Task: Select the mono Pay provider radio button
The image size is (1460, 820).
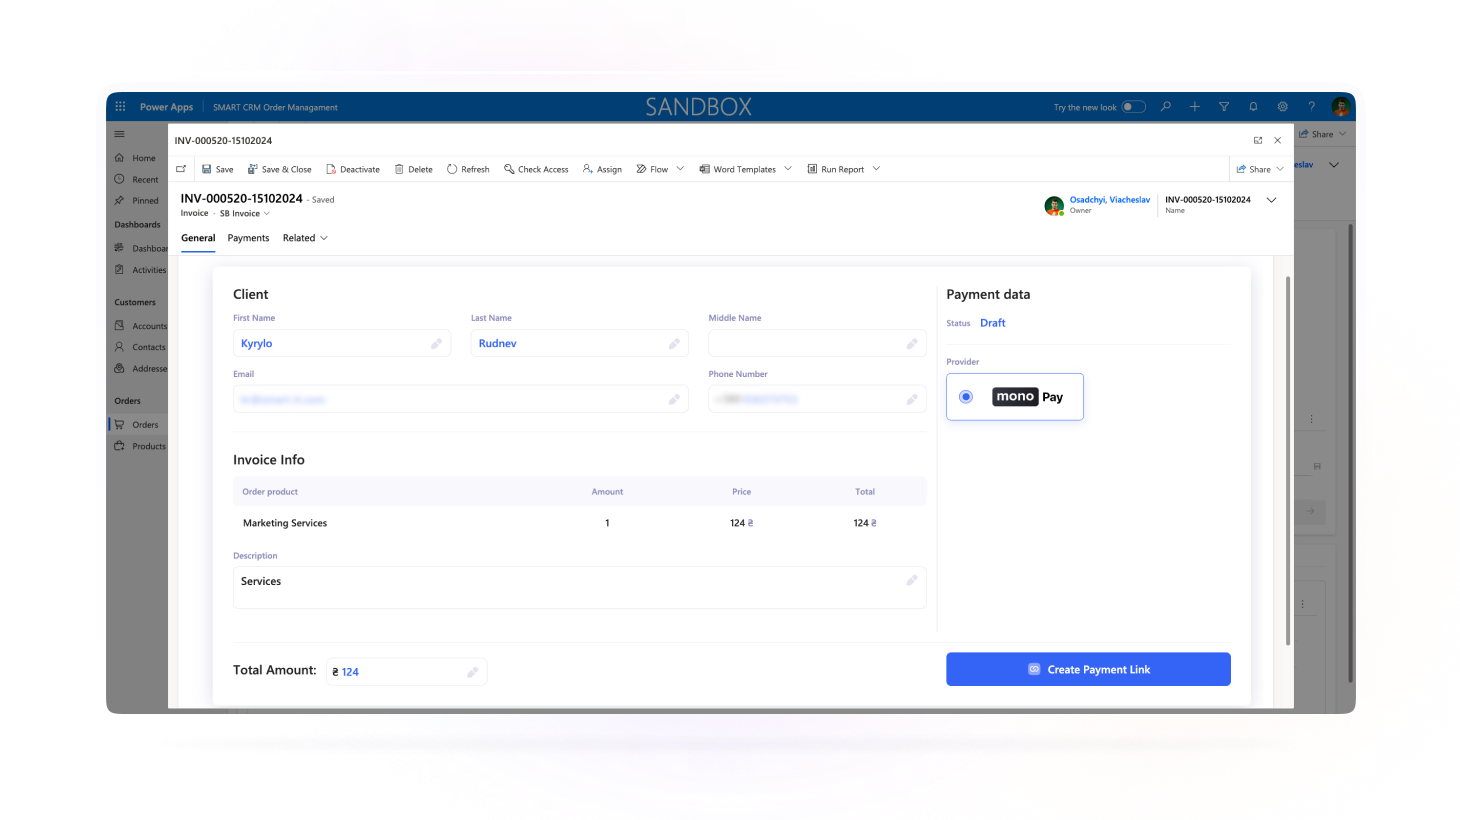Action: [x=966, y=397]
